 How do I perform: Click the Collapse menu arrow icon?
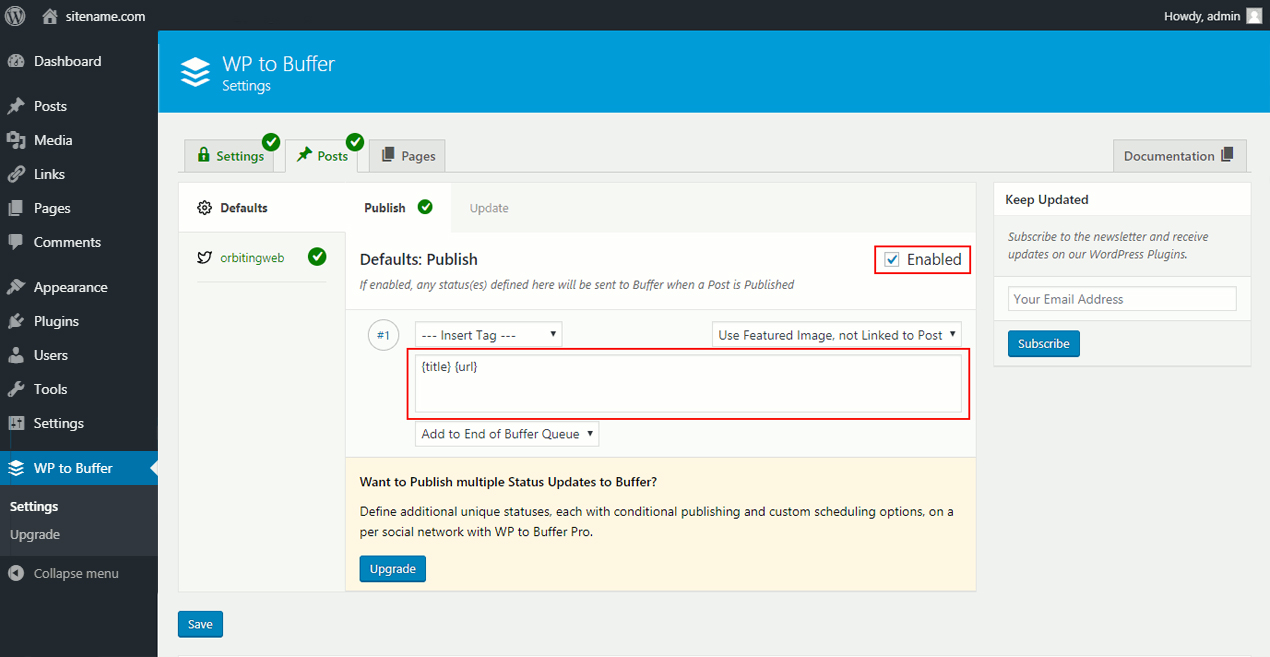[16, 573]
